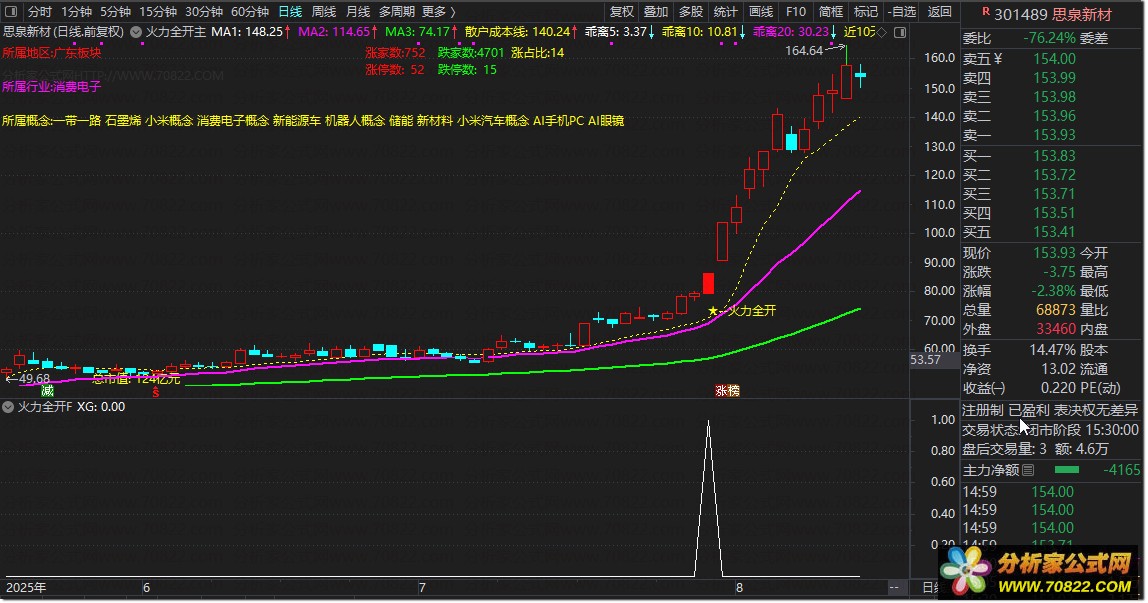Click the 涨停数: 52 text
The height and width of the screenshot is (603, 1148).
click(x=395, y=70)
